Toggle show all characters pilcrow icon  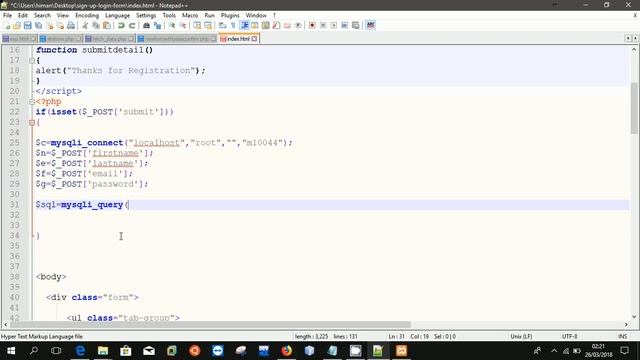[233, 25]
